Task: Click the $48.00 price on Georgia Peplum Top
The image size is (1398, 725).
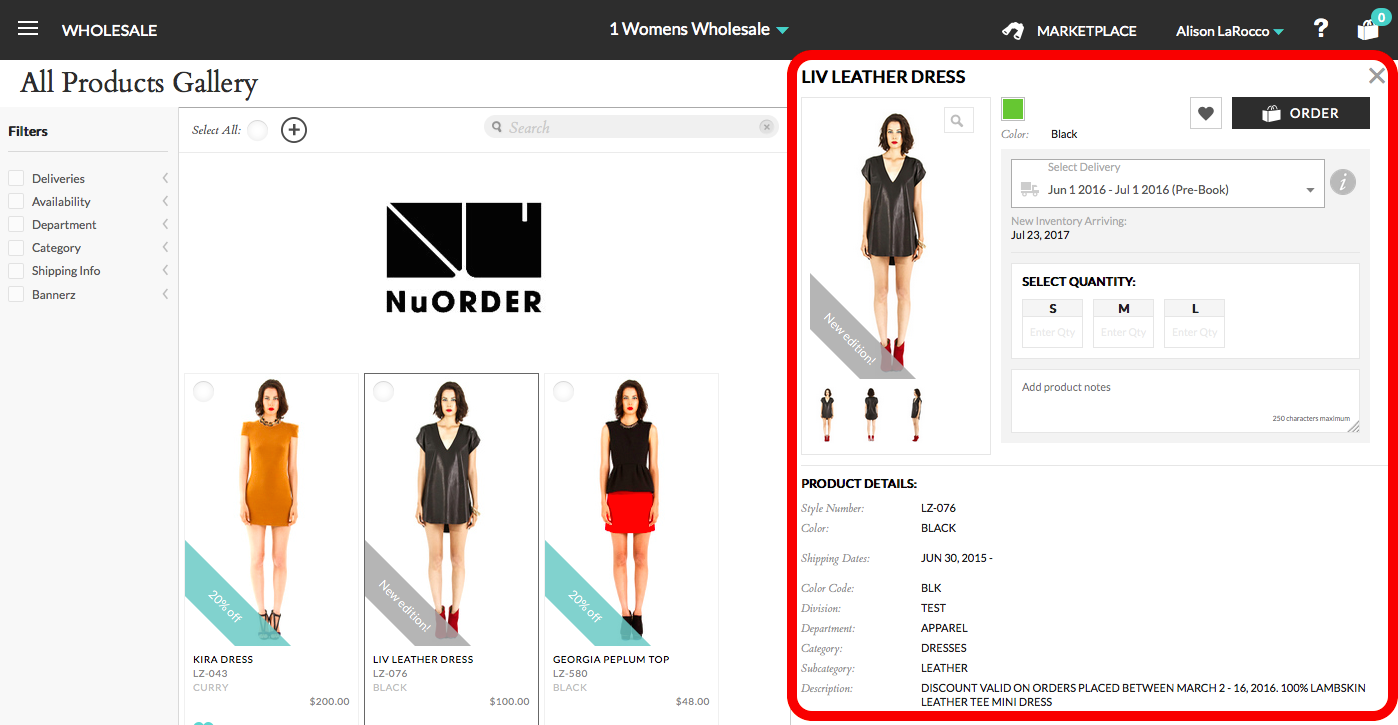Action: pos(692,701)
